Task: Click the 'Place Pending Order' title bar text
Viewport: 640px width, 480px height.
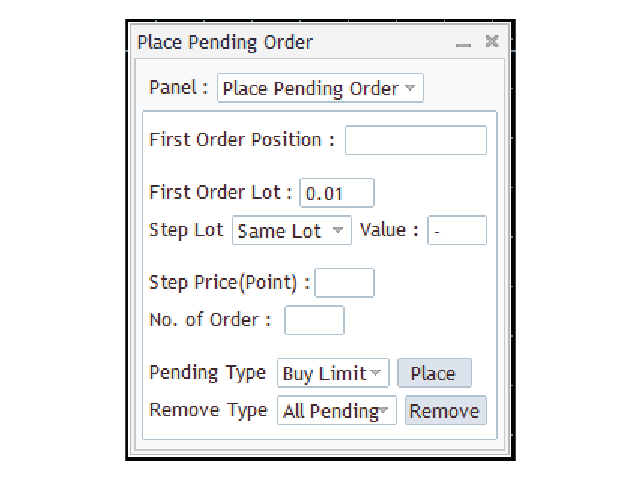Action: 225,42
